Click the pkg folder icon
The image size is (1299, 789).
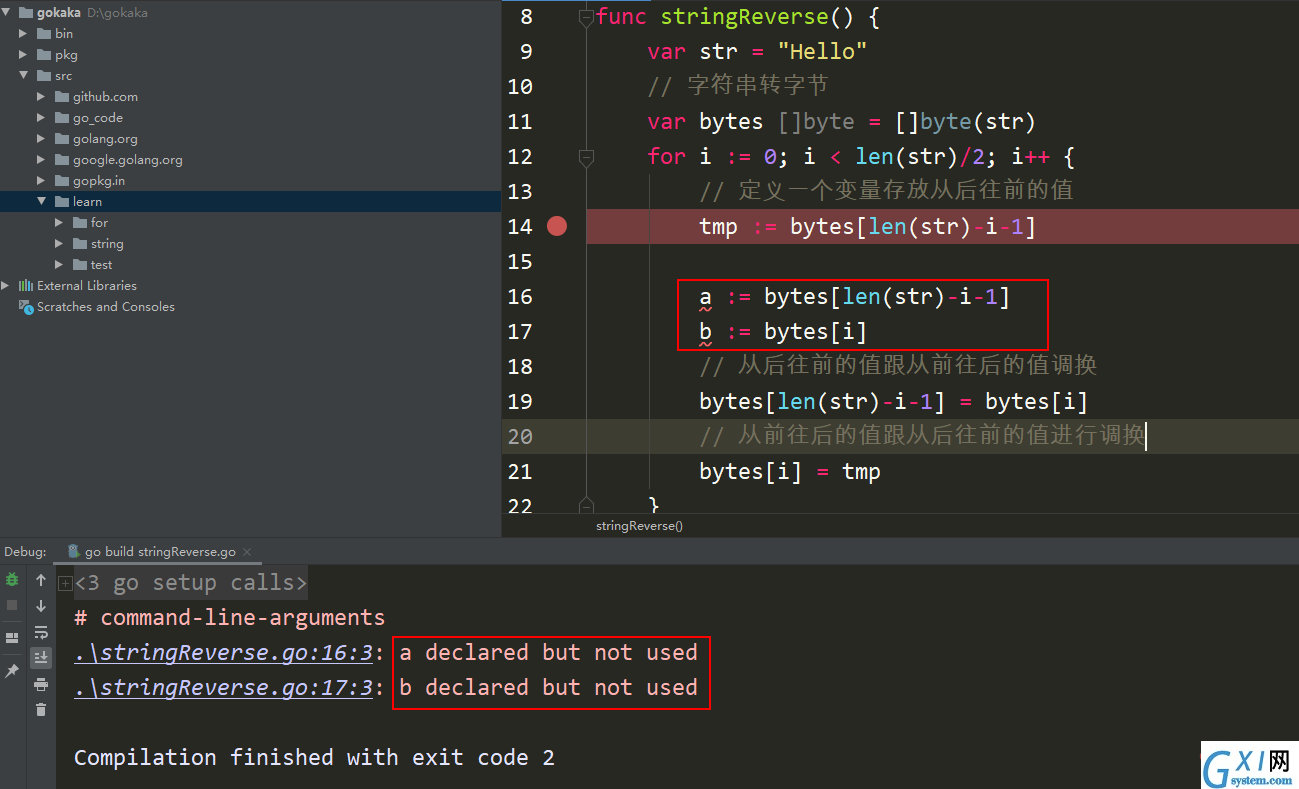(x=44, y=55)
